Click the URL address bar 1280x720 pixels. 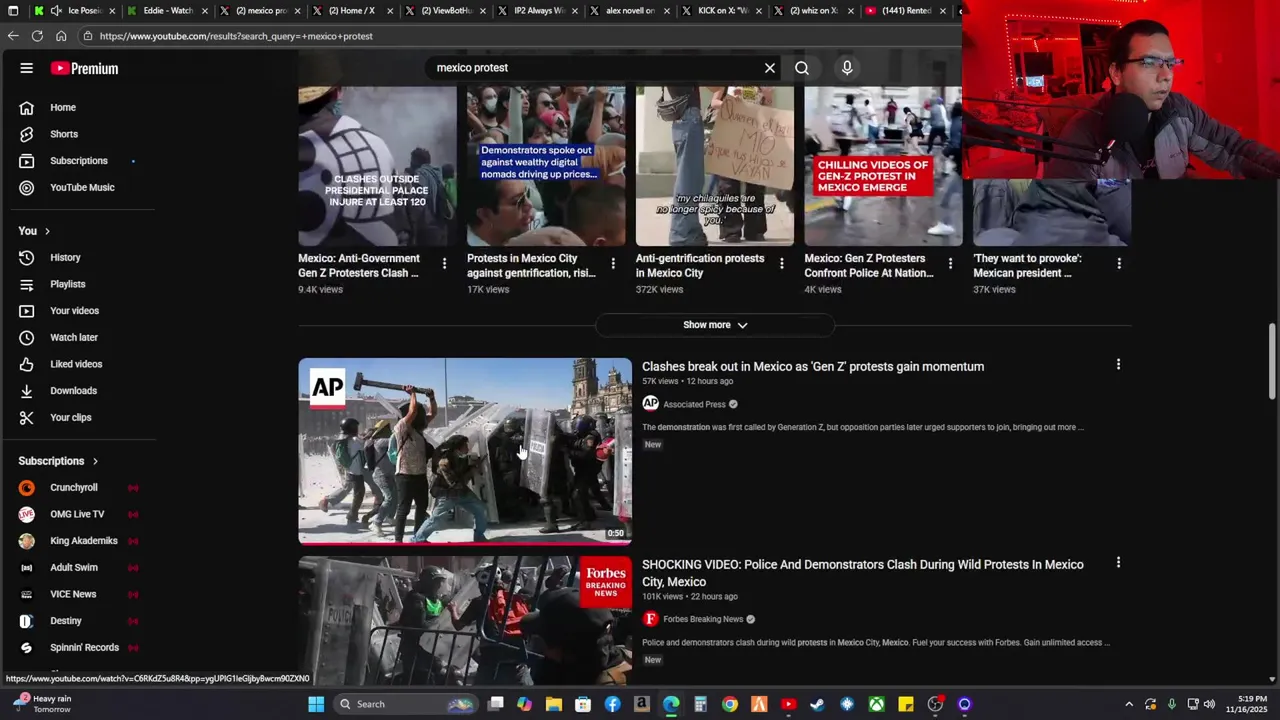coord(520,36)
